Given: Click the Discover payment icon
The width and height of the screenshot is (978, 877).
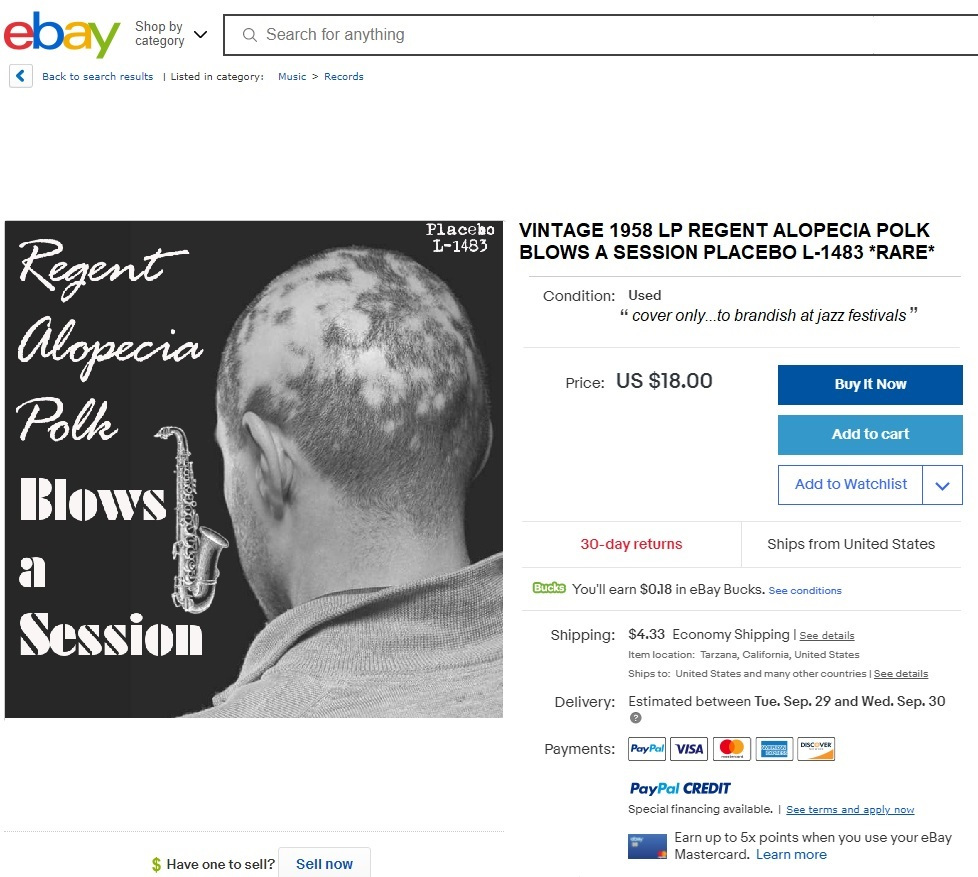Looking at the screenshot, I should pyautogui.click(x=816, y=749).
